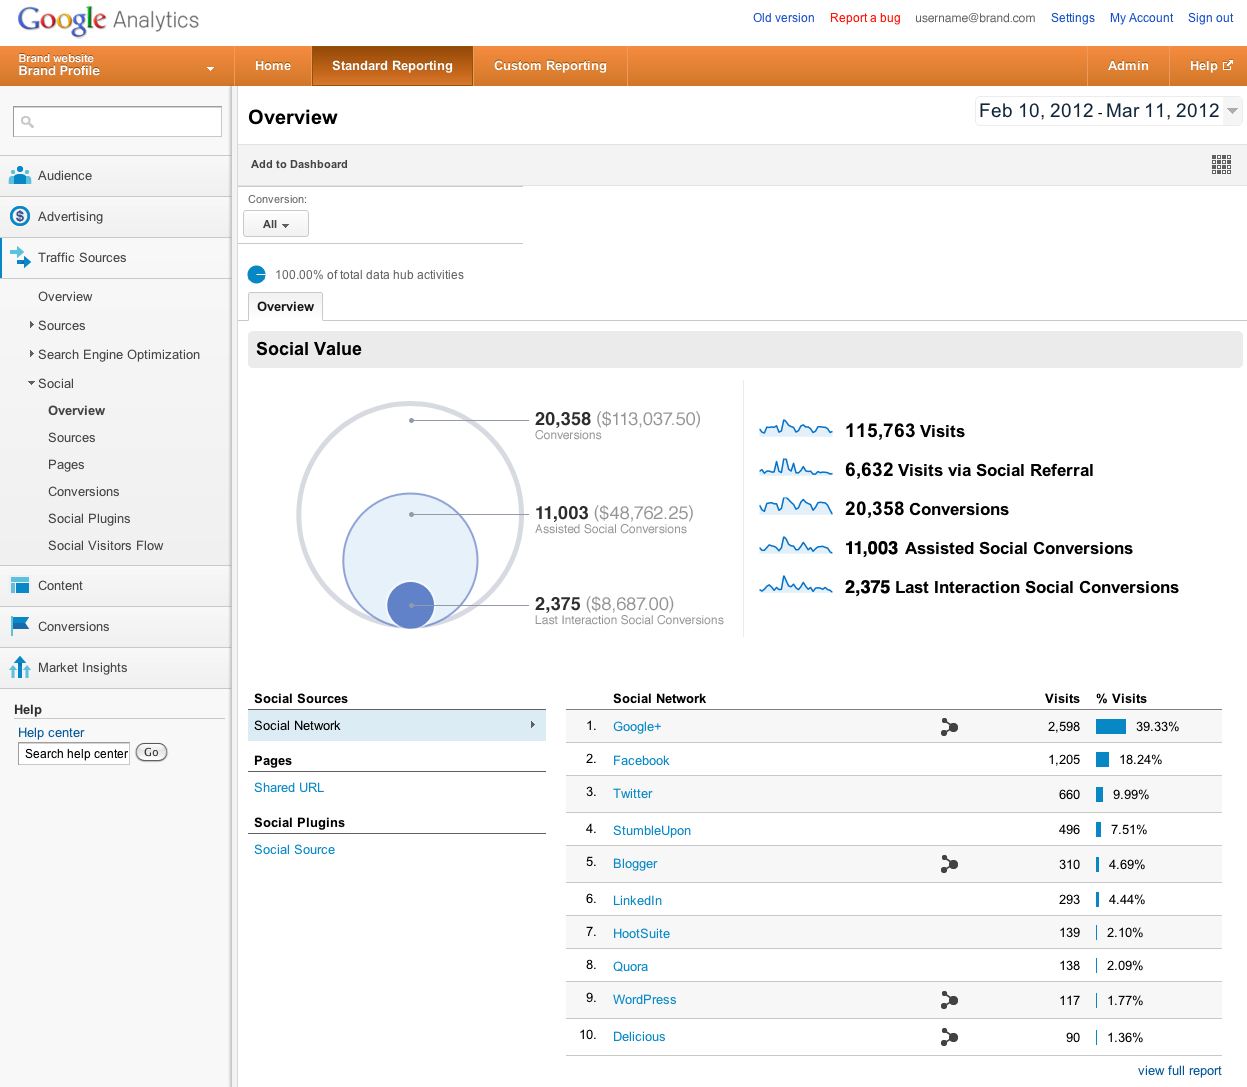1247x1087 pixels.
Task: Click the Visits sparkline chart
Action: pyautogui.click(x=796, y=430)
